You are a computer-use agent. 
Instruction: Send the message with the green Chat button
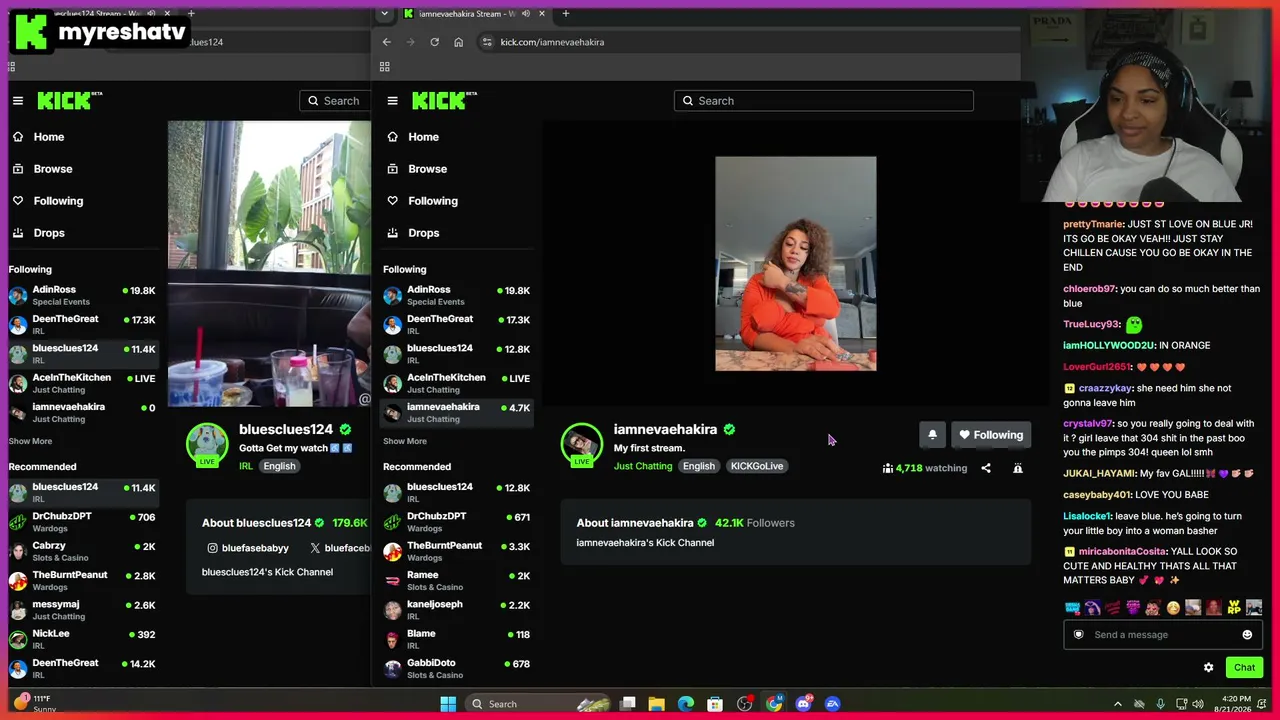coord(1244,667)
